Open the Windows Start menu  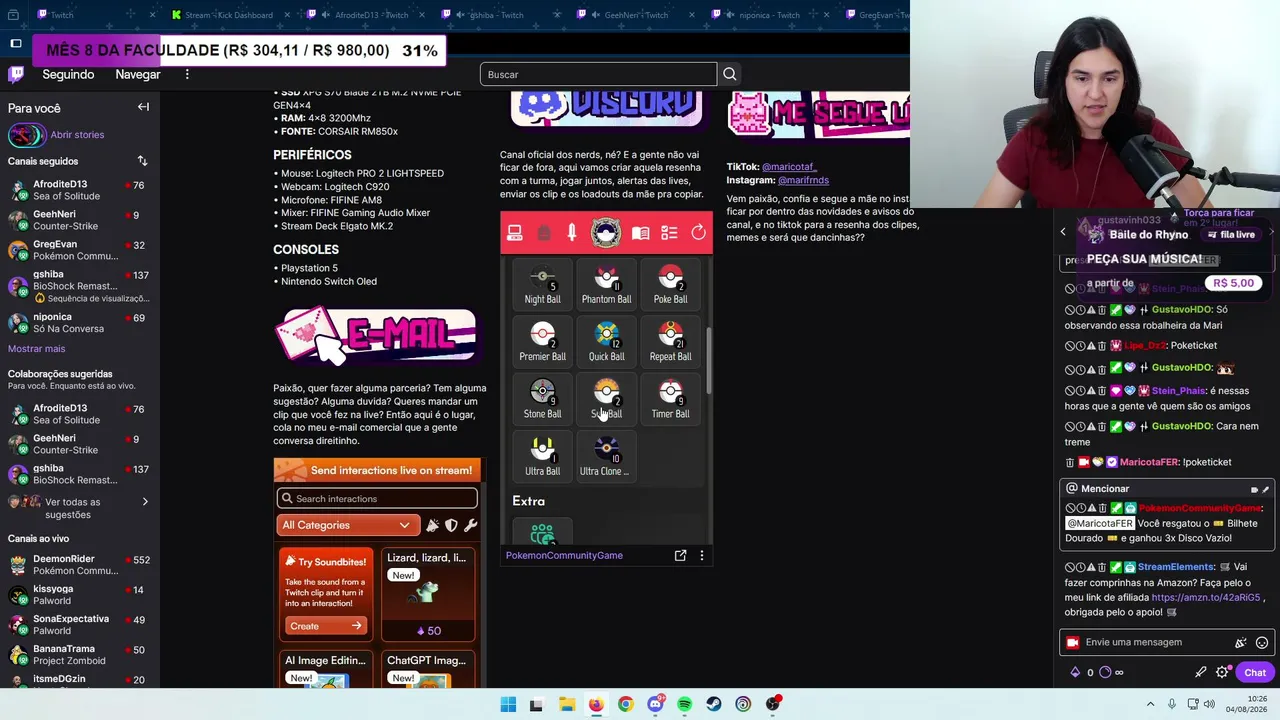click(x=508, y=705)
